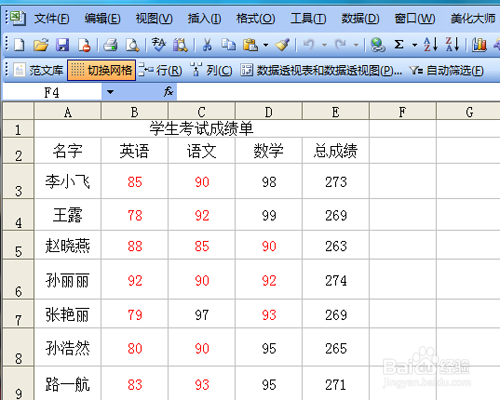Select the cell with name 赵晓燕
500x400 pixels.
tap(68, 246)
